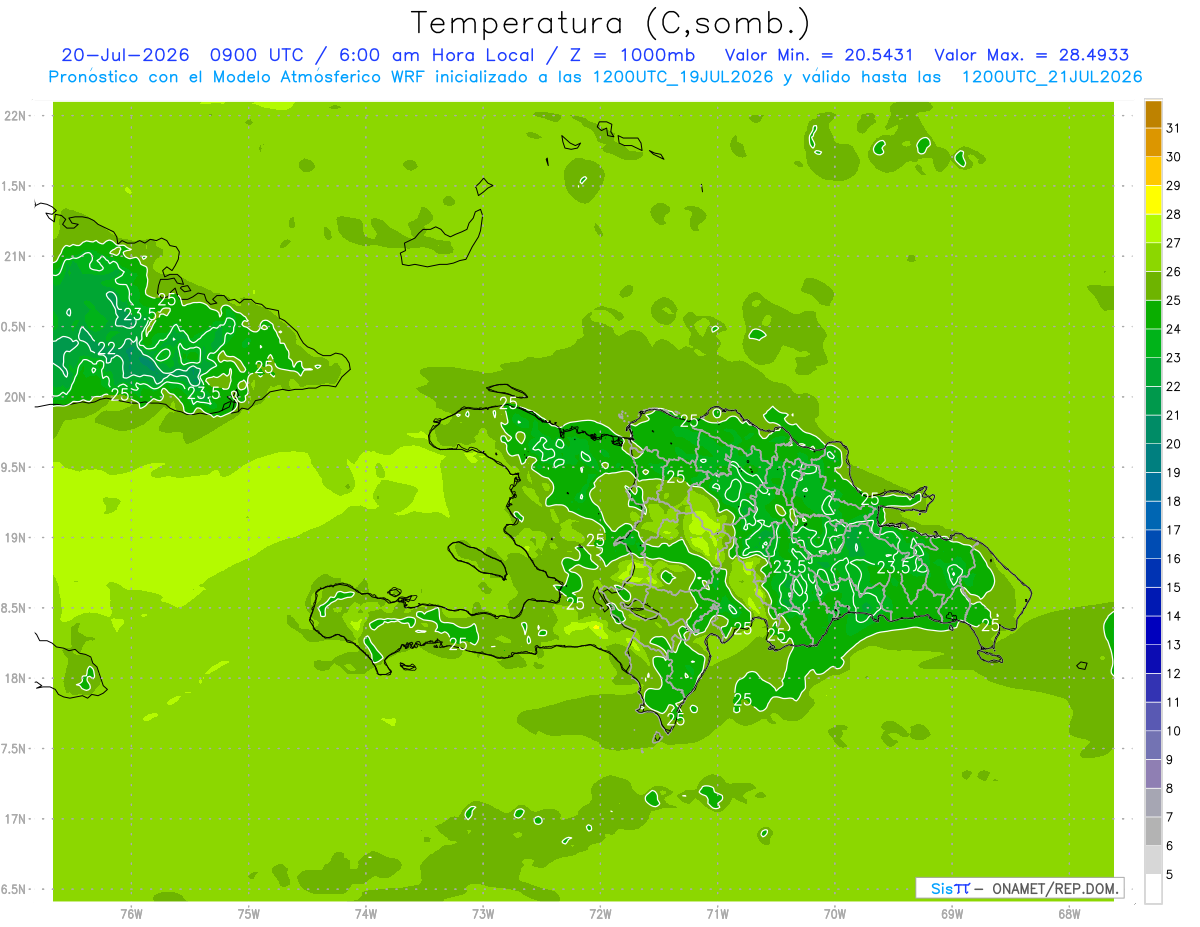Viewport: 1200px width, 927px height.
Task: Click the orange legend swatch above 31
Action: [x=1153, y=114]
